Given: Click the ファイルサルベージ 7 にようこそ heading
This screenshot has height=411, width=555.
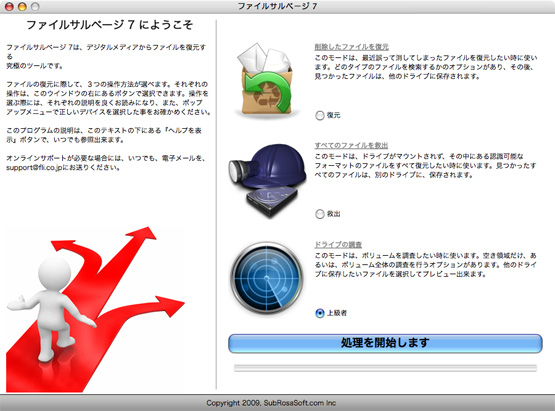Looking at the screenshot, I should pos(110,25).
